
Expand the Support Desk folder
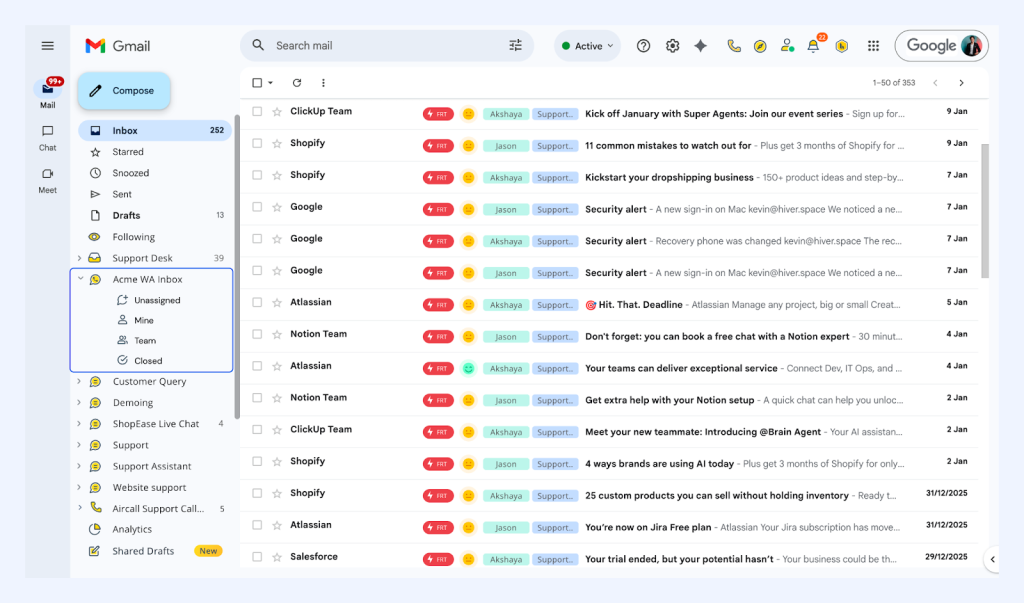pos(79,258)
